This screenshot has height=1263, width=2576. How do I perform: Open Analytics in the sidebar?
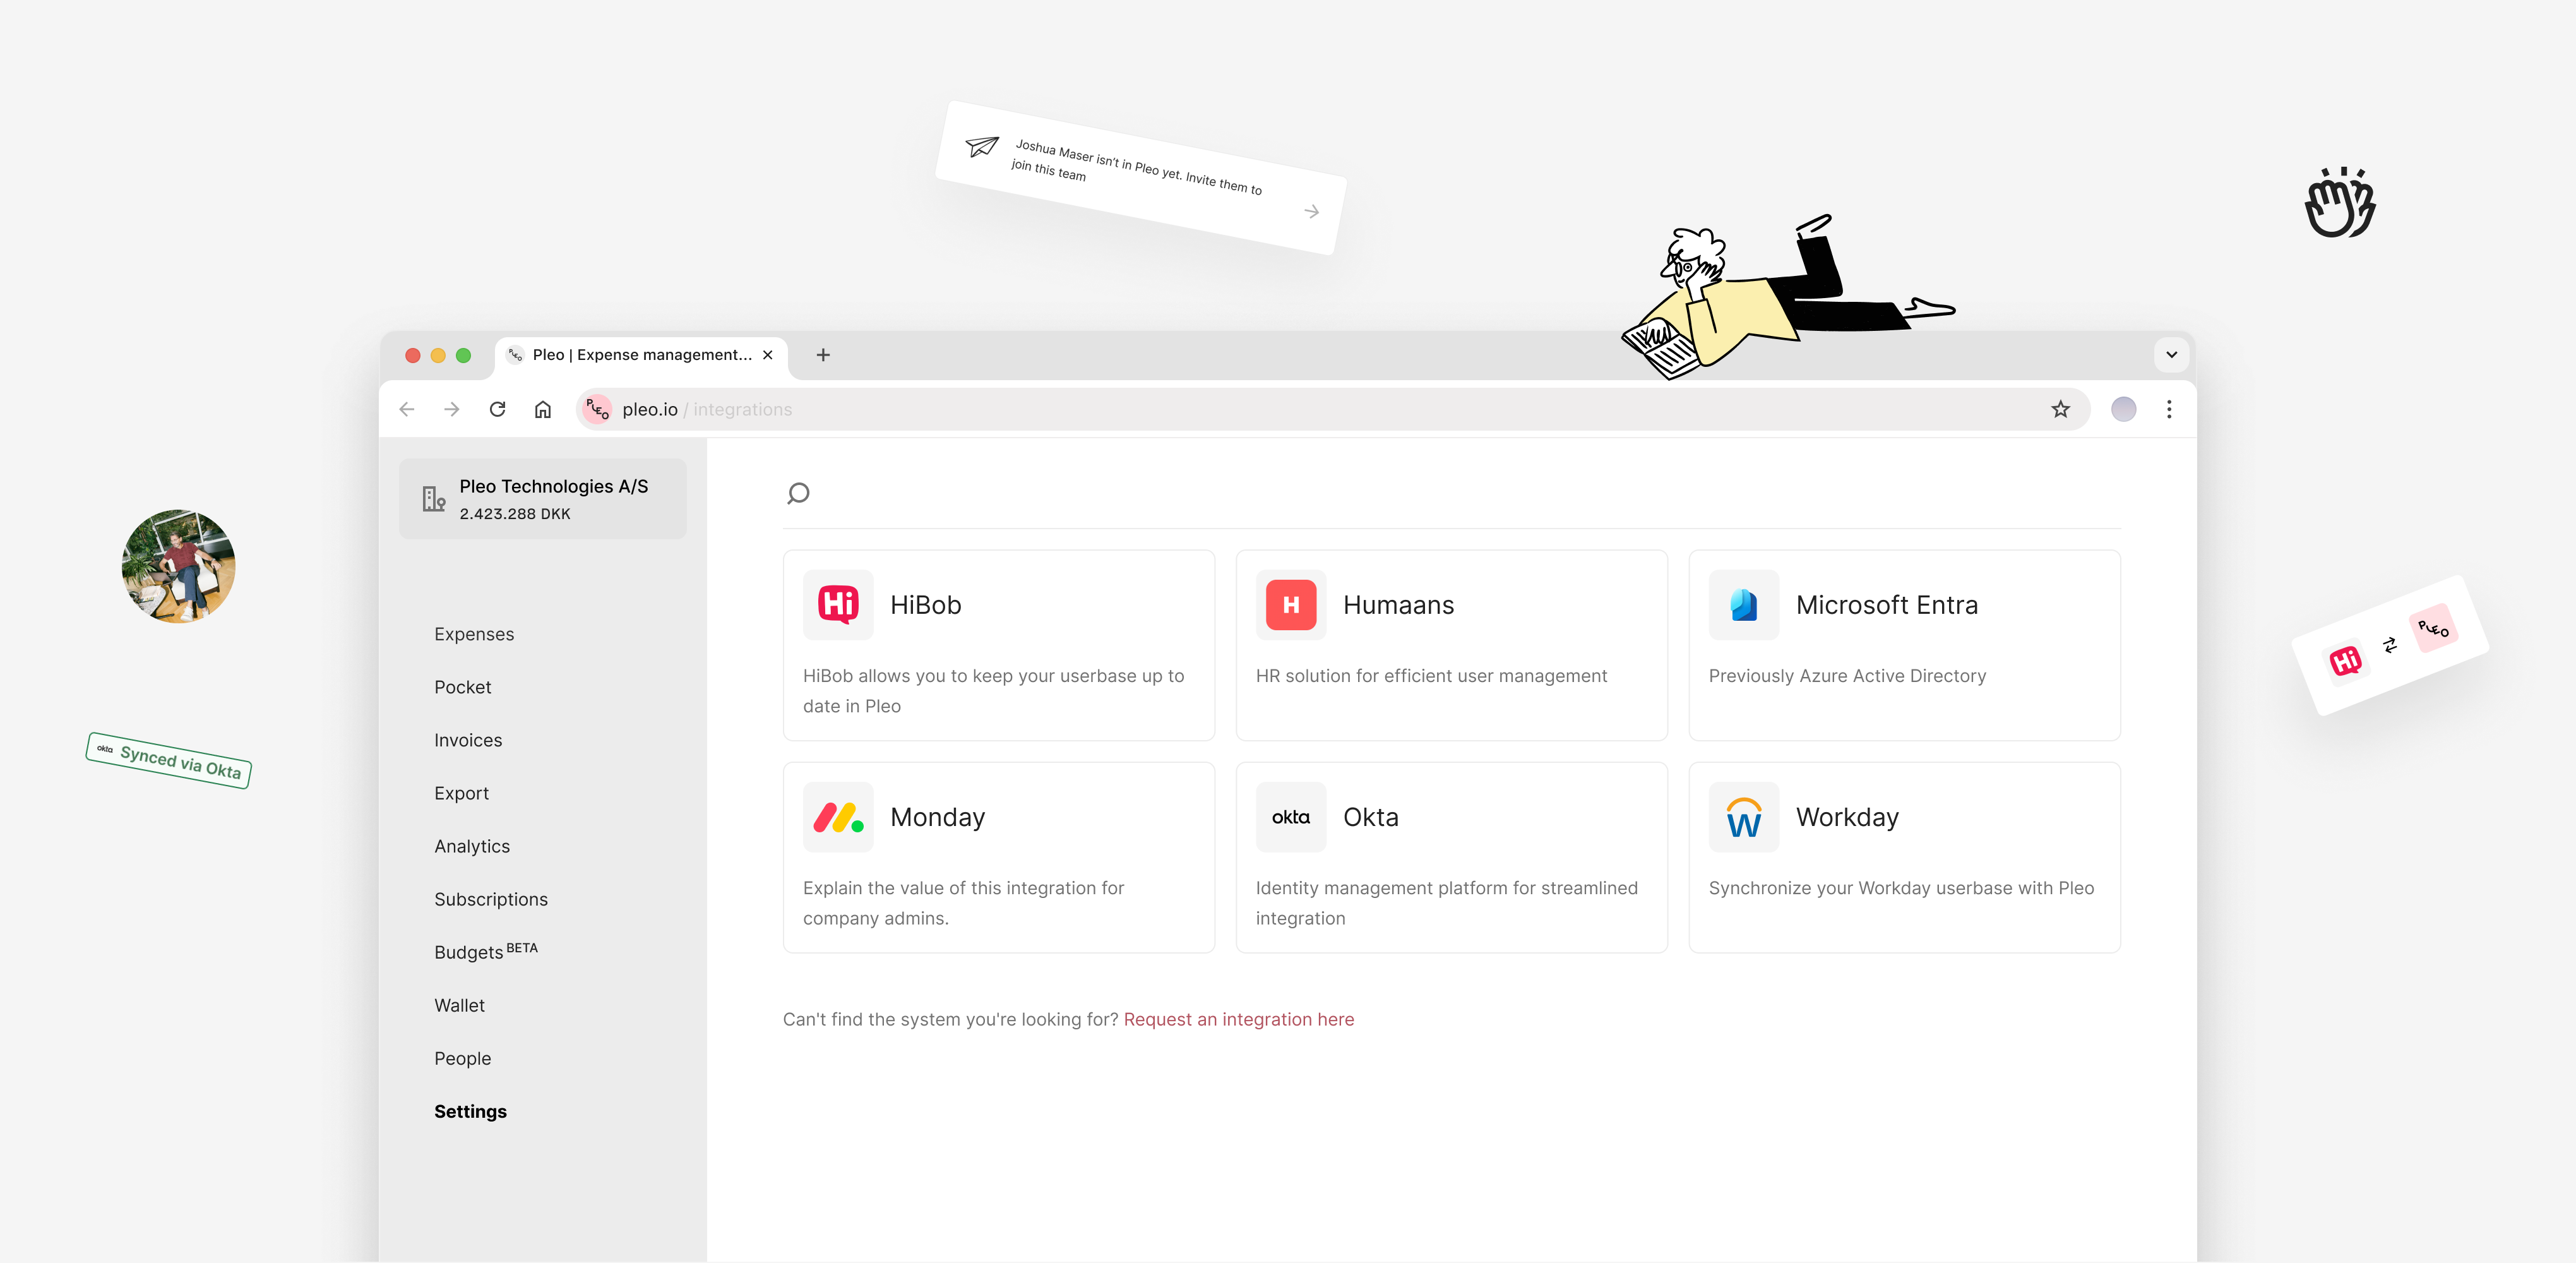472,846
